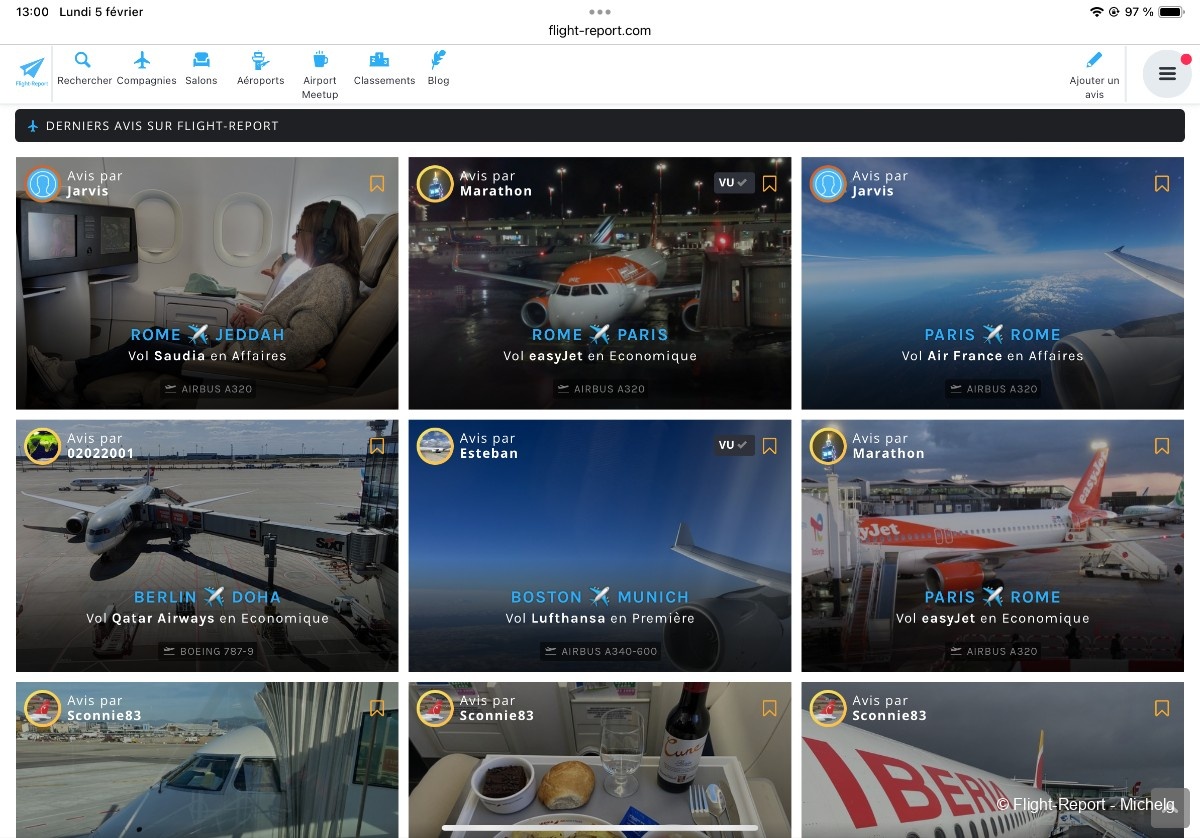Click VU badge on Boston–Munich card
Viewport: 1200px width, 838px height.
point(734,445)
